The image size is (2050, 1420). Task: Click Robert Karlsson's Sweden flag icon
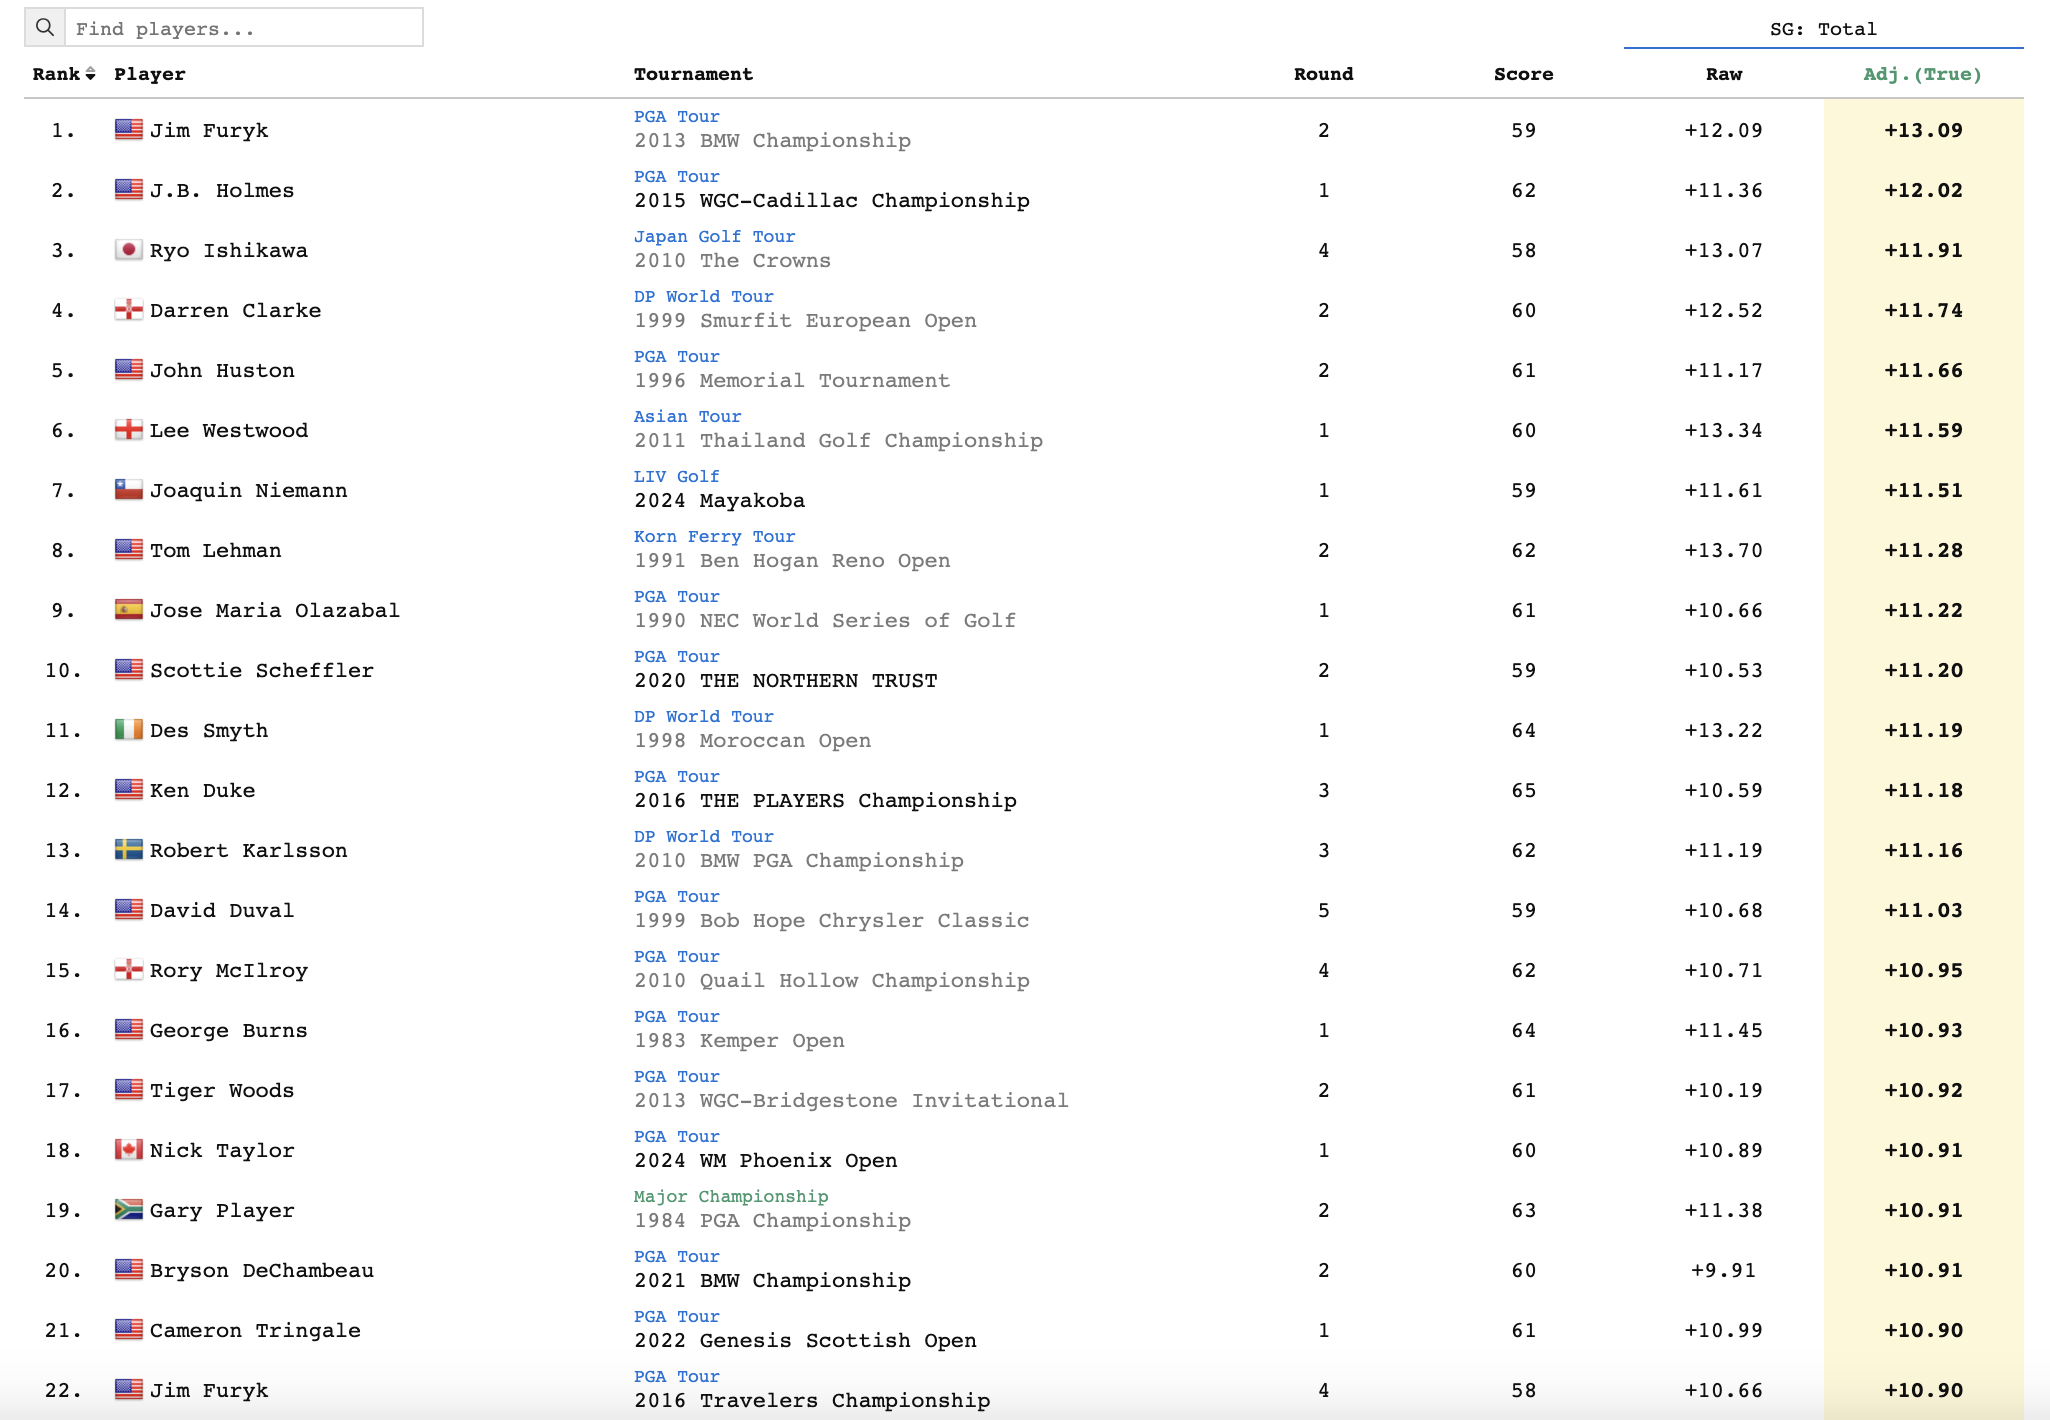pos(128,850)
